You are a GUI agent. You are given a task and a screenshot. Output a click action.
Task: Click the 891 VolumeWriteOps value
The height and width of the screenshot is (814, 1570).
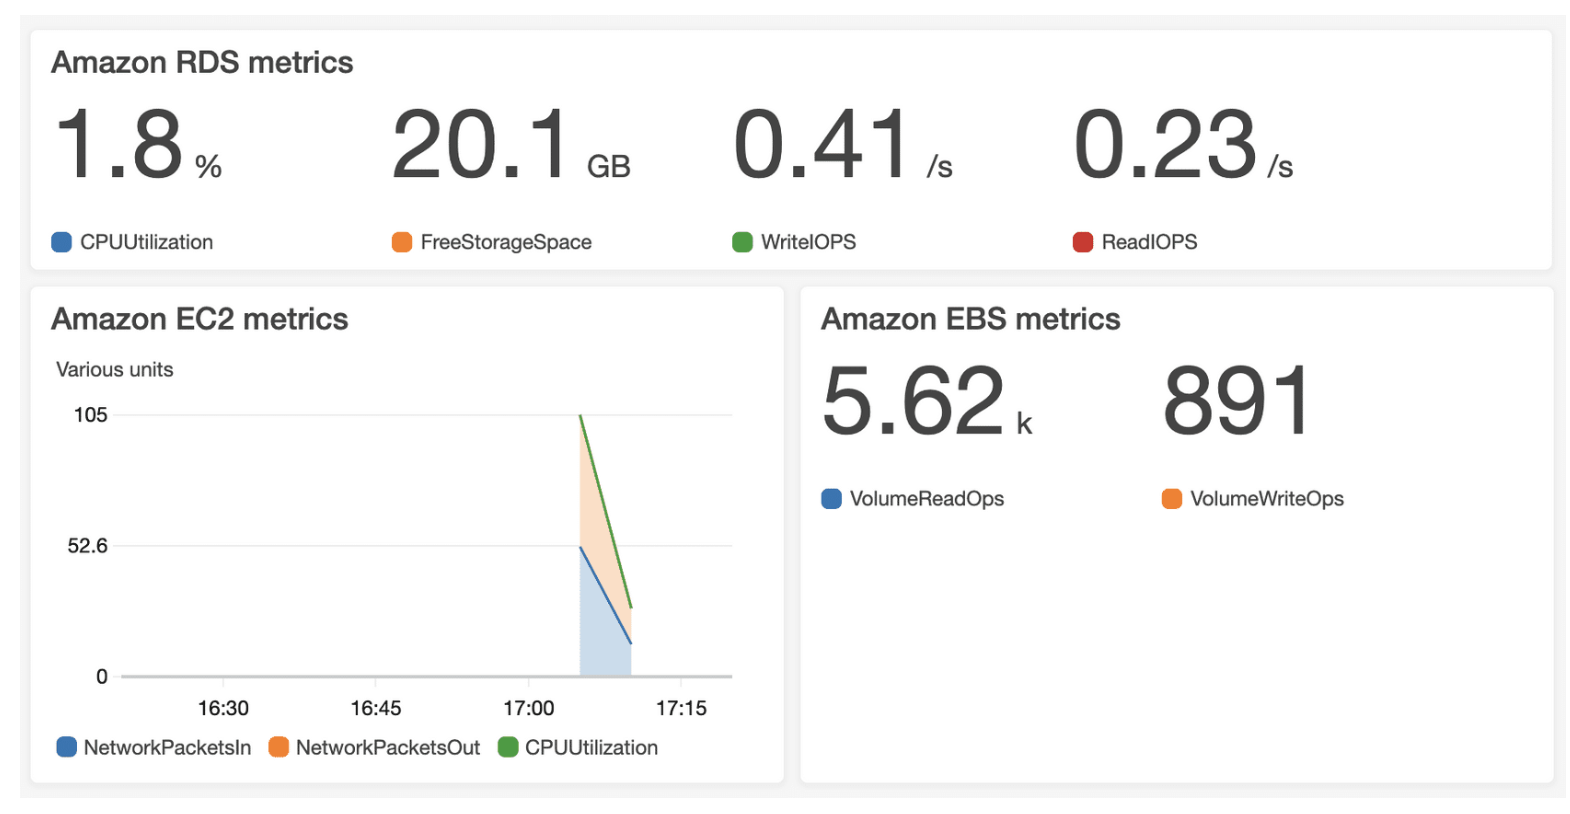click(x=1236, y=402)
